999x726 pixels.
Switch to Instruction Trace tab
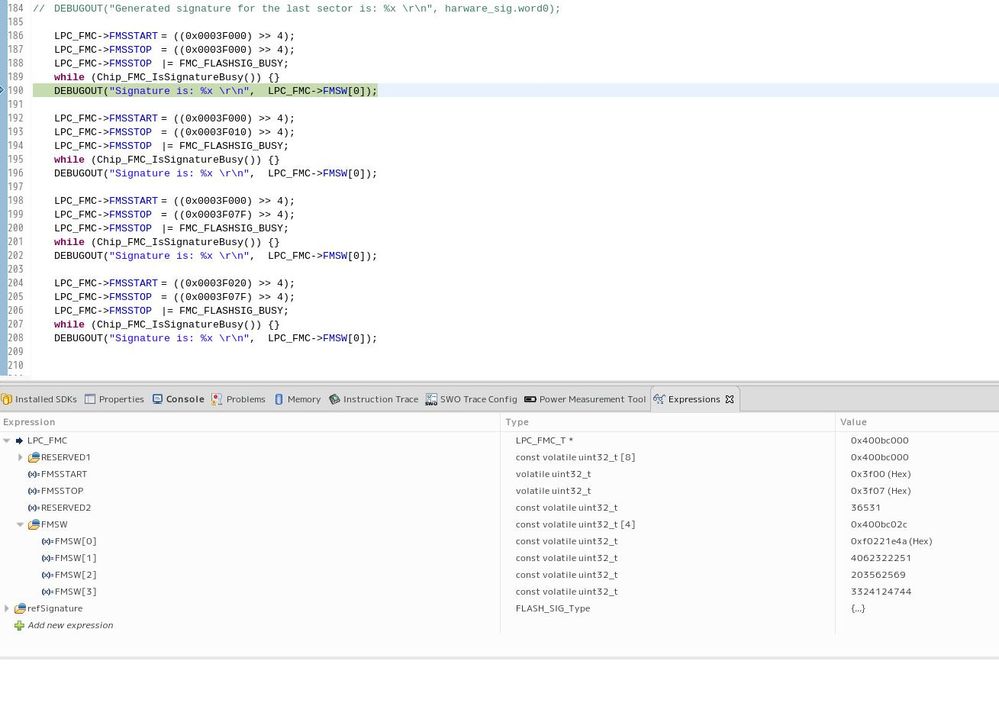(373, 399)
